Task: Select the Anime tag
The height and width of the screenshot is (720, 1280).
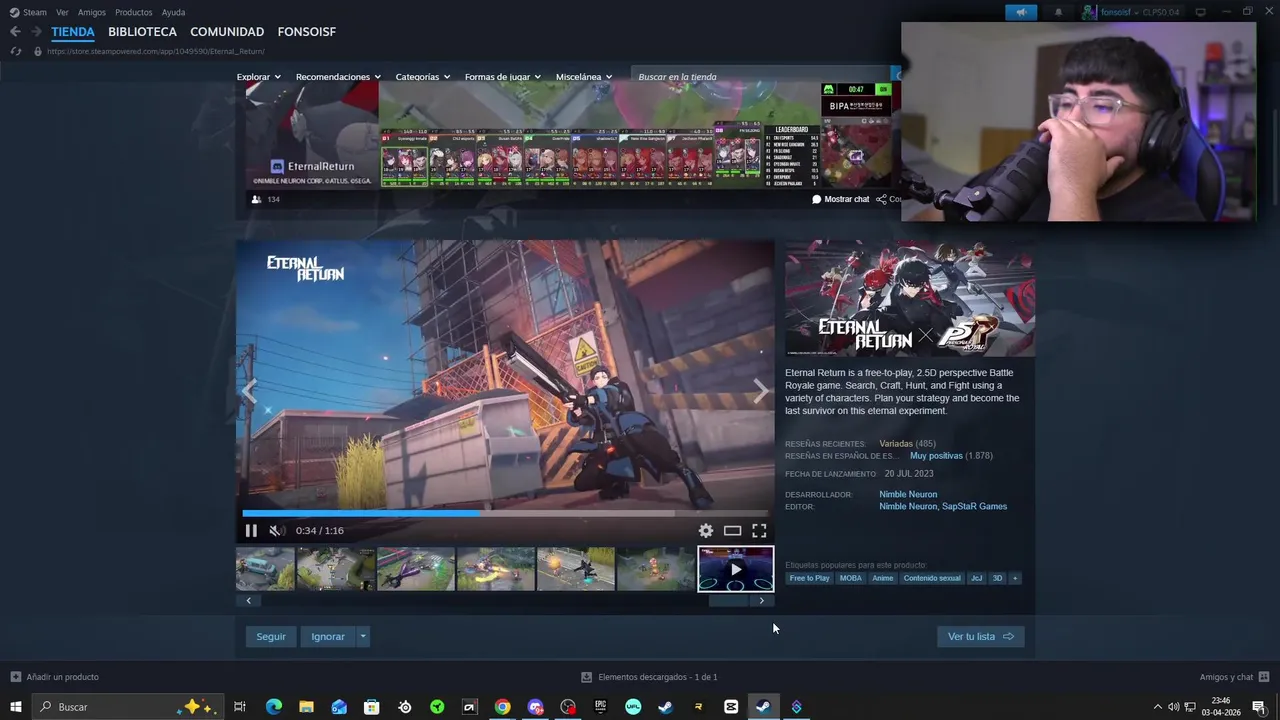Action: pos(882,578)
